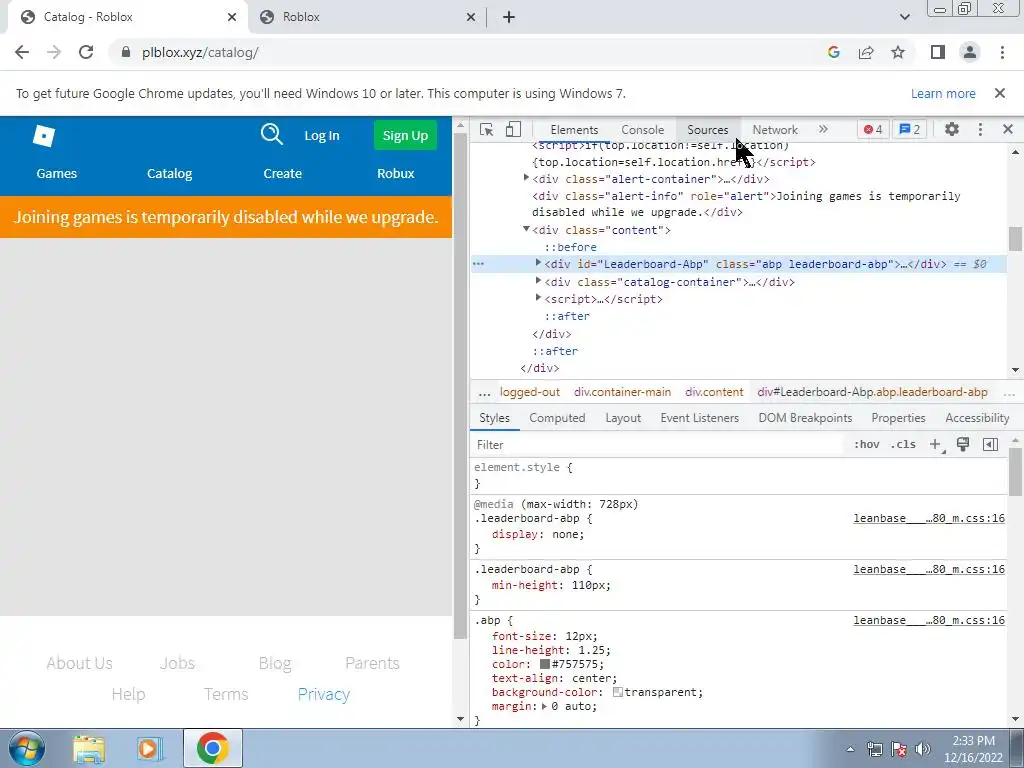Expand the catalog-container div node
1024x768 pixels.
point(538,281)
